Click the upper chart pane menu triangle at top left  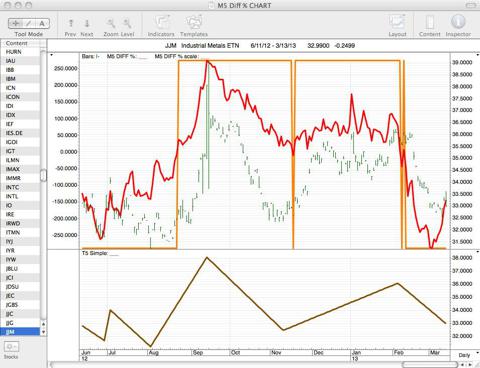click(x=51, y=55)
